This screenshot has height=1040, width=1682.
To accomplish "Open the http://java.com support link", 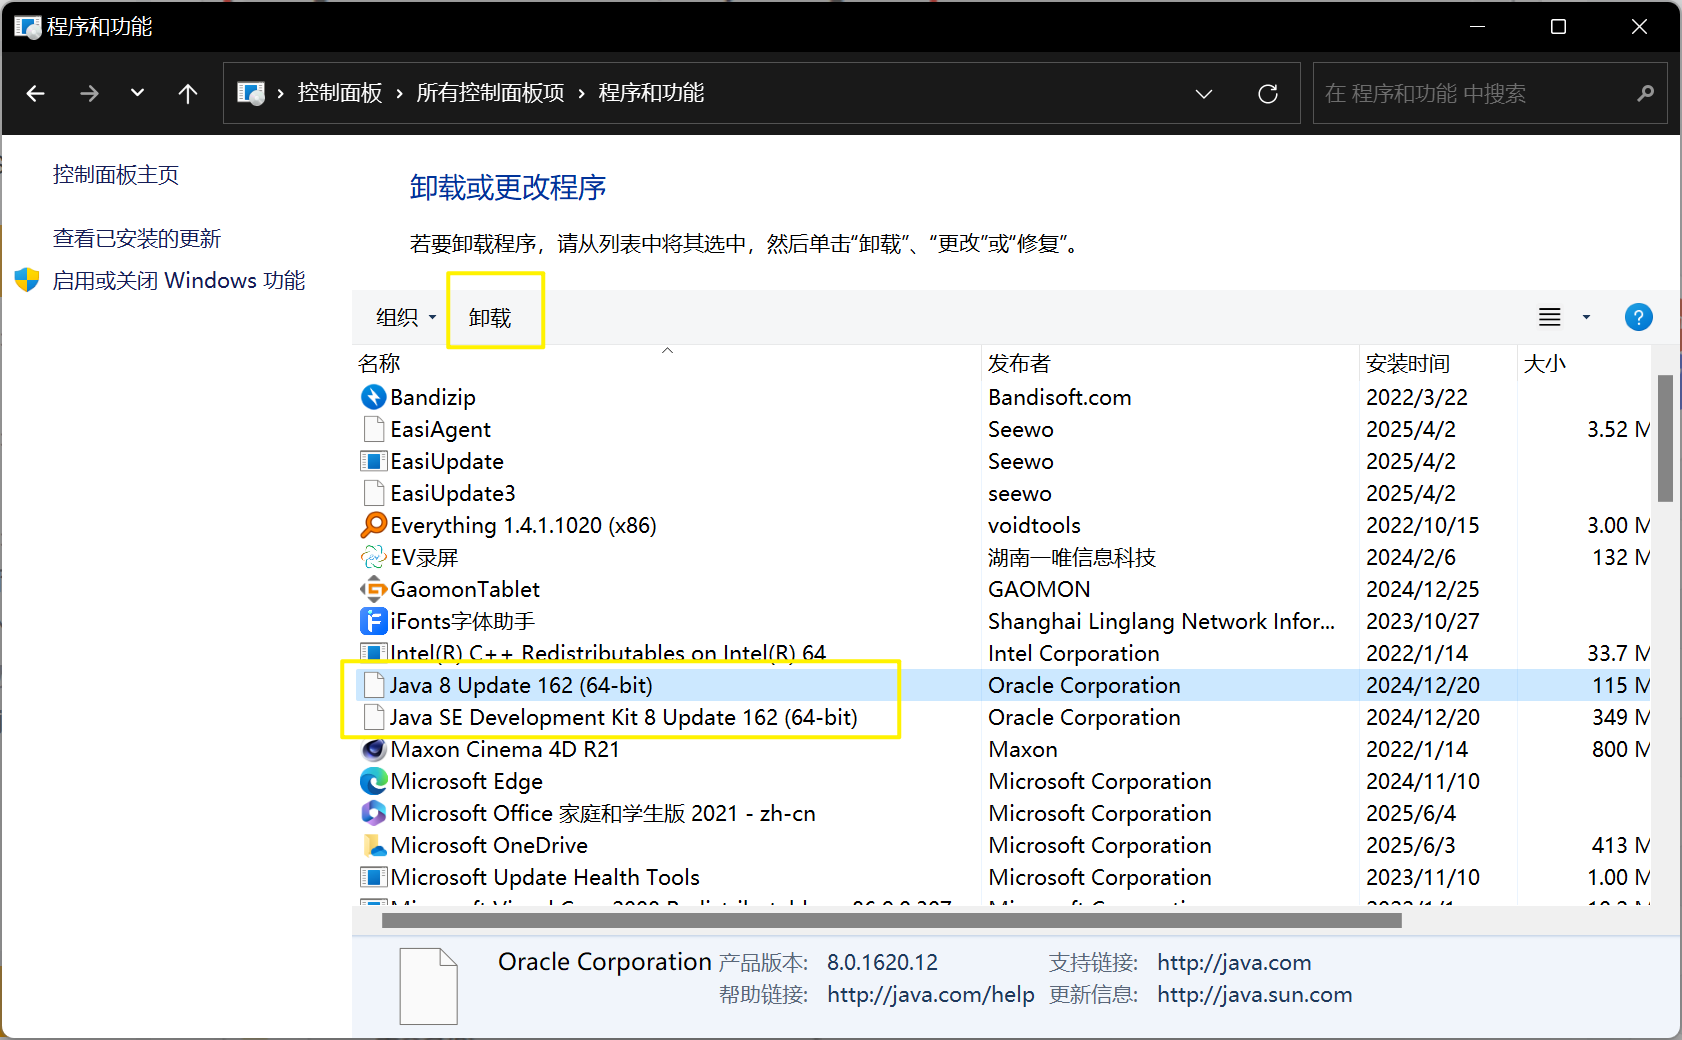I will pos(1234,962).
